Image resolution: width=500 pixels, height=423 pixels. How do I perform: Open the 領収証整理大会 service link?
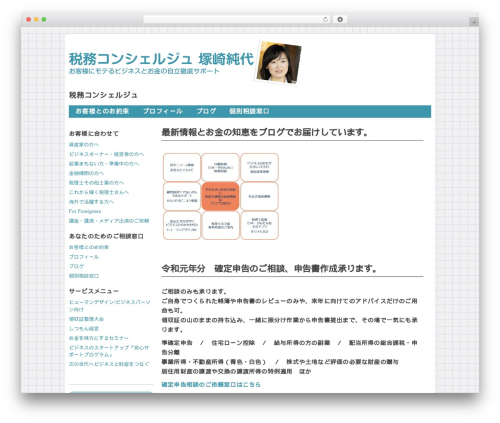[x=86, y=319]
